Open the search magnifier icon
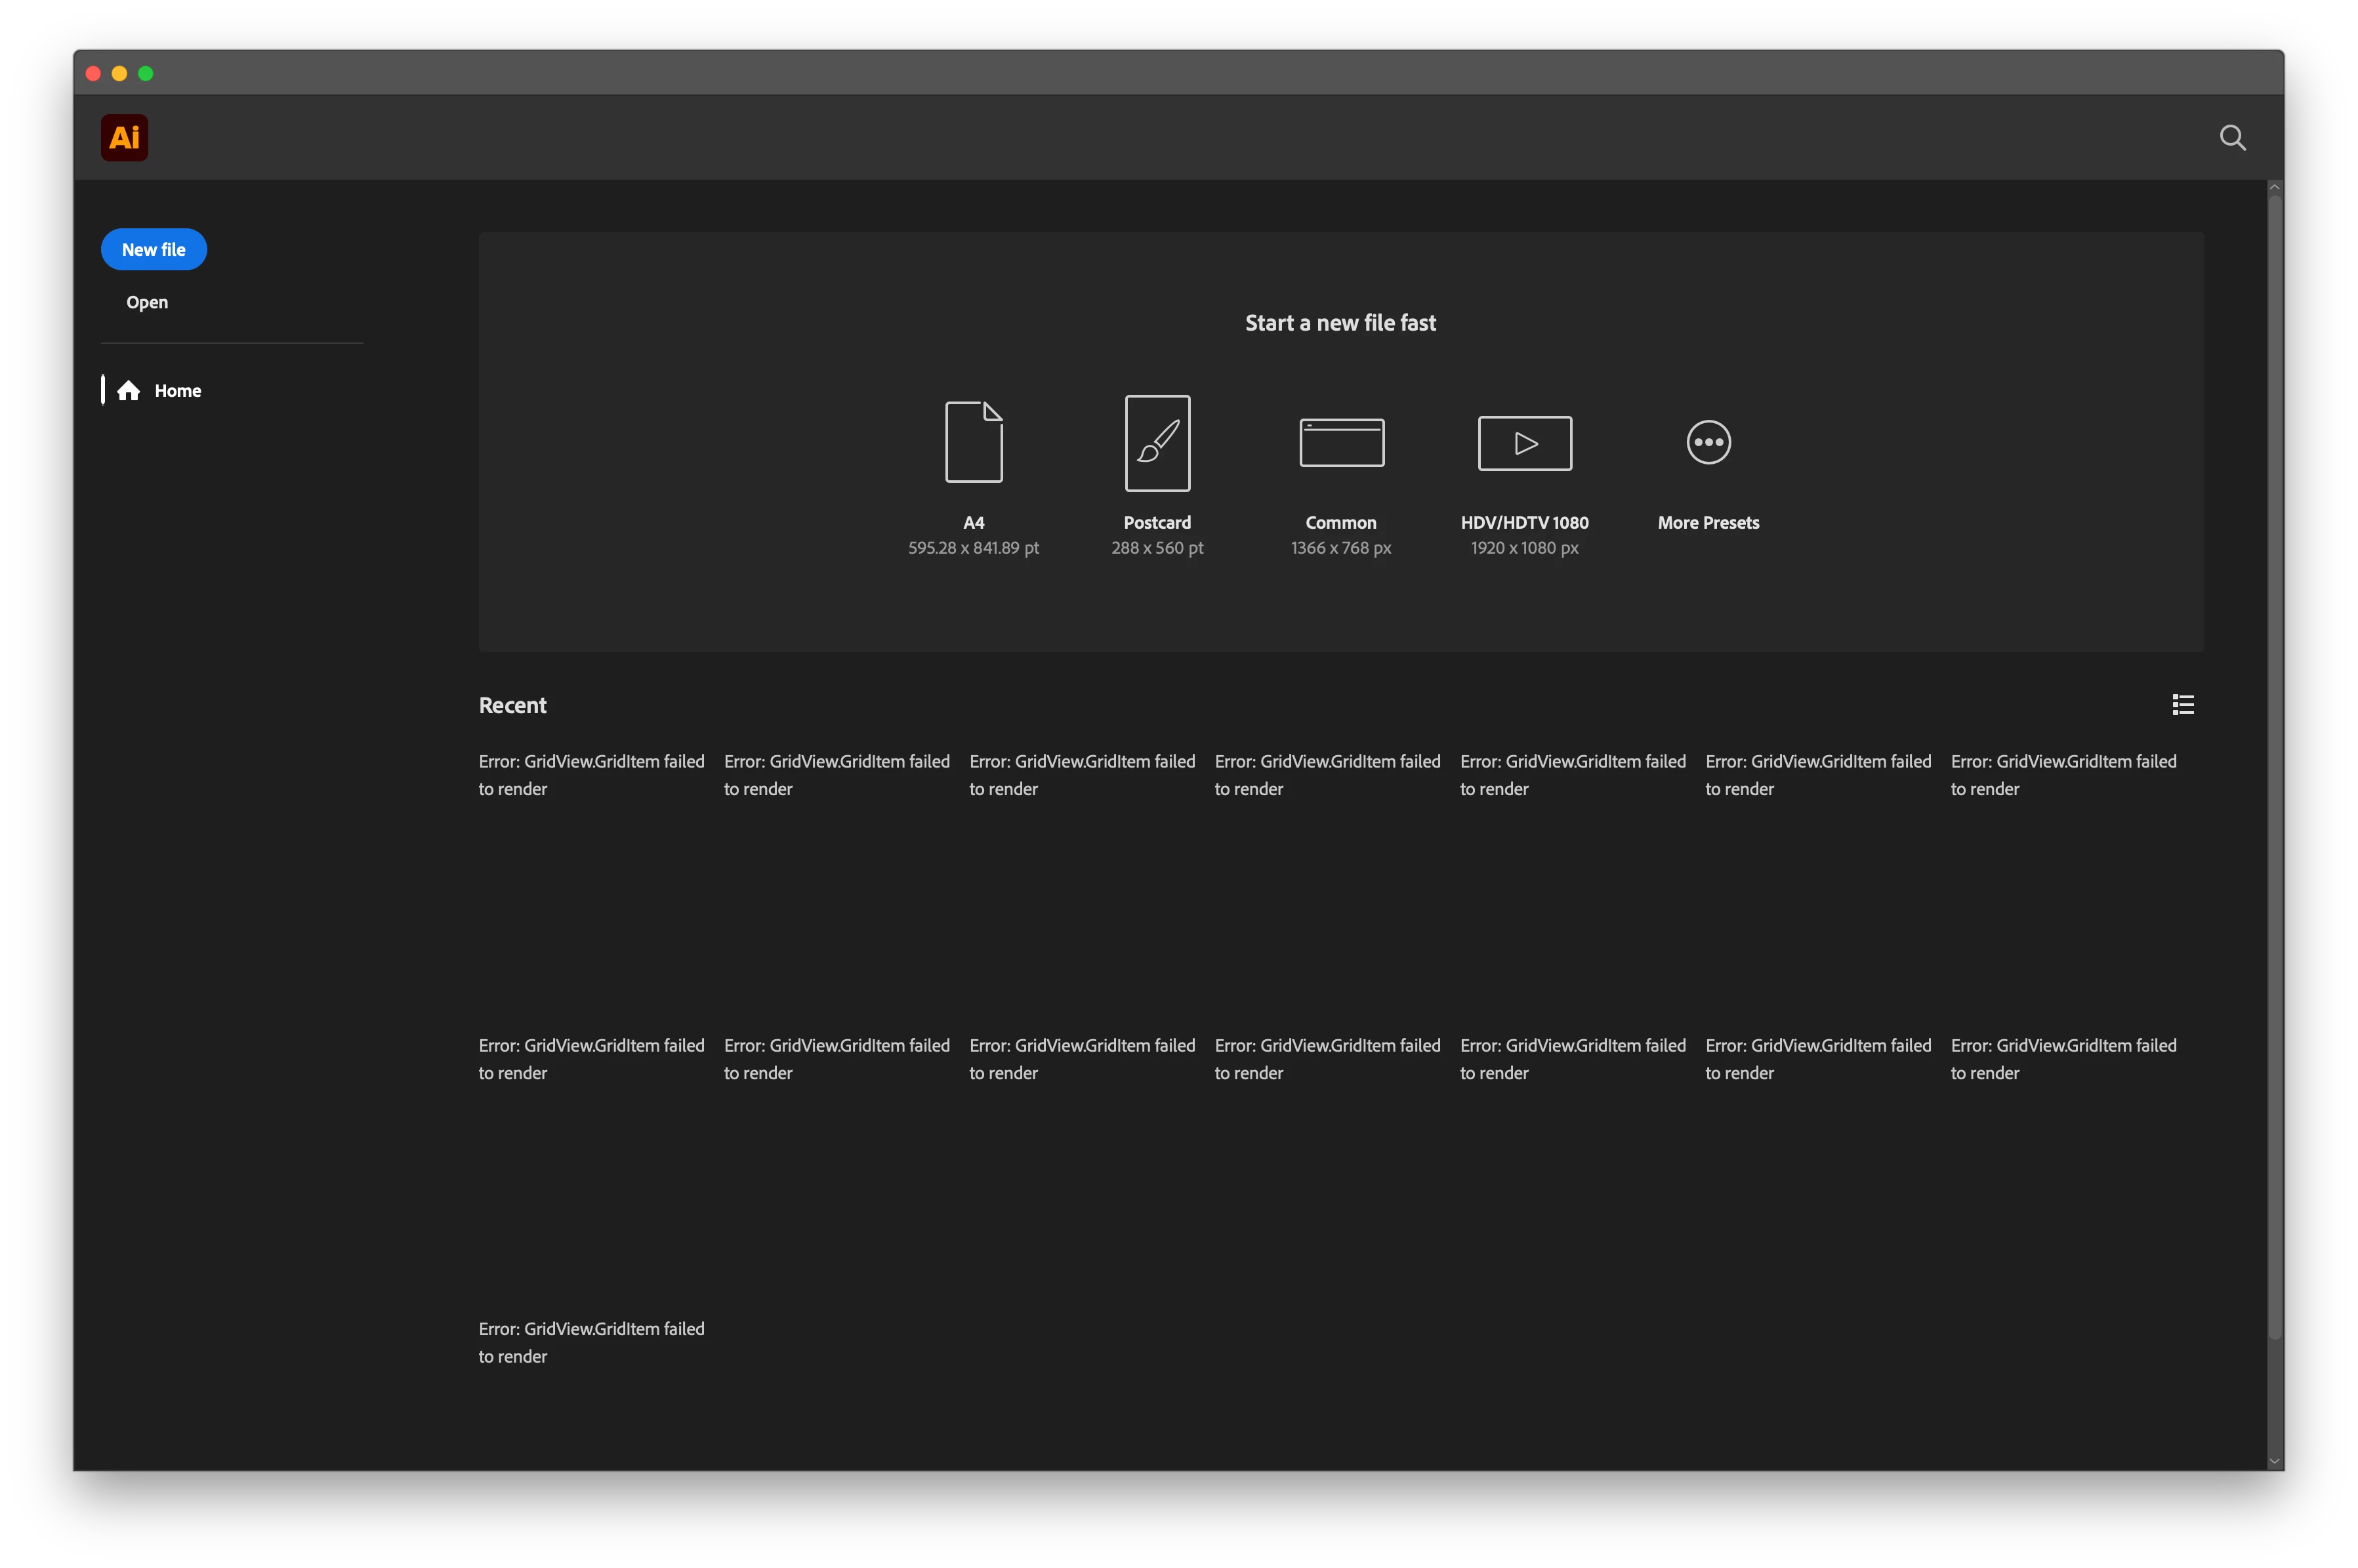 (2232, 138)
